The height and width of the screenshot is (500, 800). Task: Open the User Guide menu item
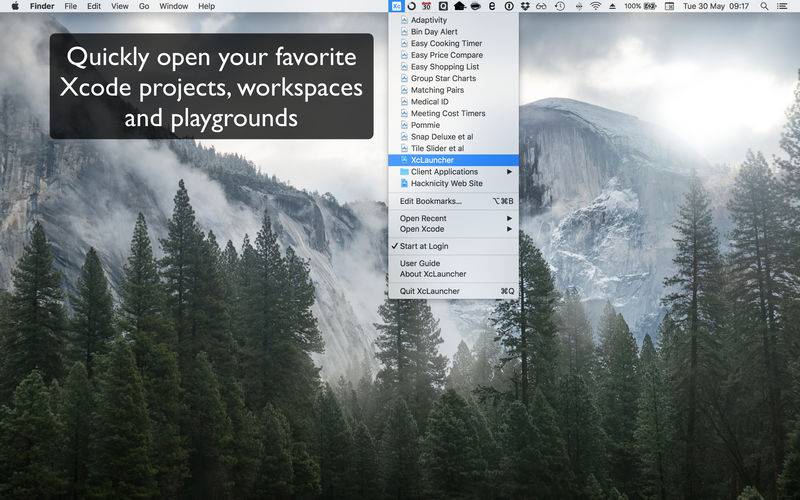pos(453,263)
